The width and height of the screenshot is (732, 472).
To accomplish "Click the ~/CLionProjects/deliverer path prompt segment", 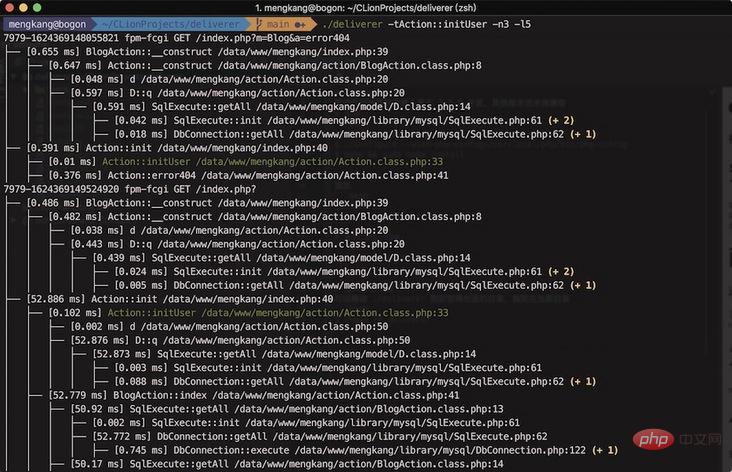I will point(171,24).
